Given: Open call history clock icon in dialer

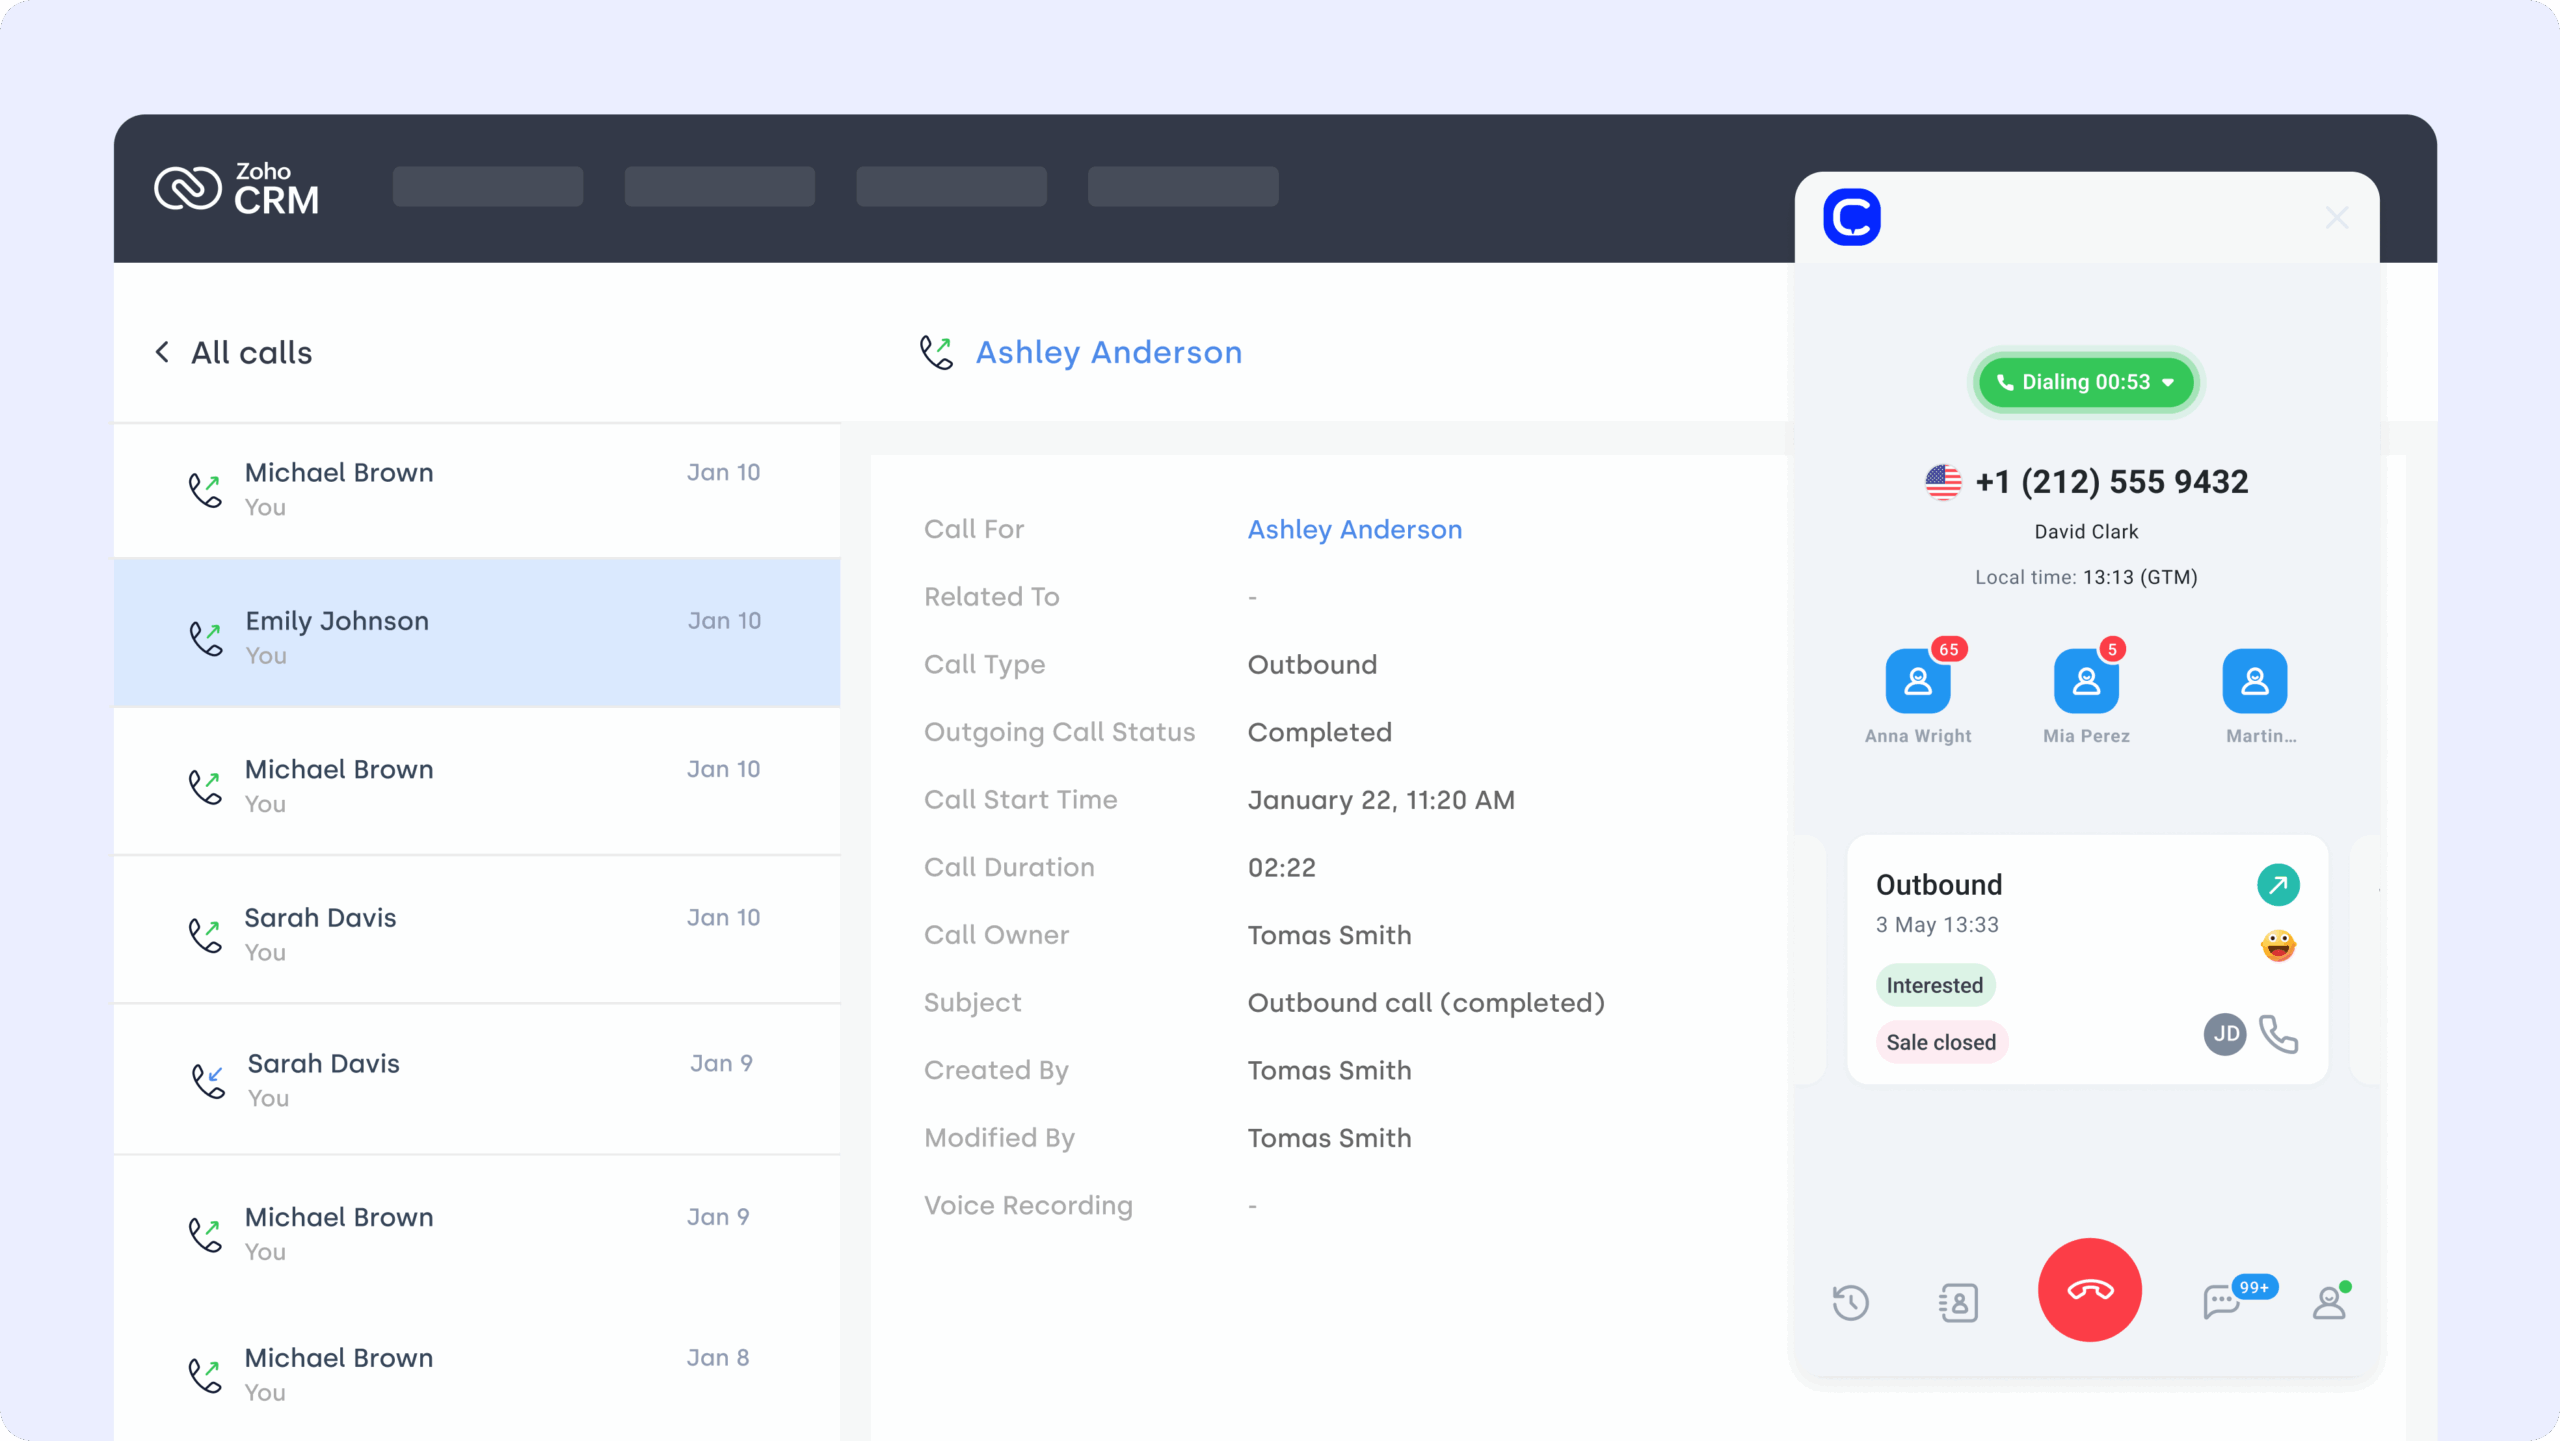Looking at the screenshot, I should tap(1850, 1303).
